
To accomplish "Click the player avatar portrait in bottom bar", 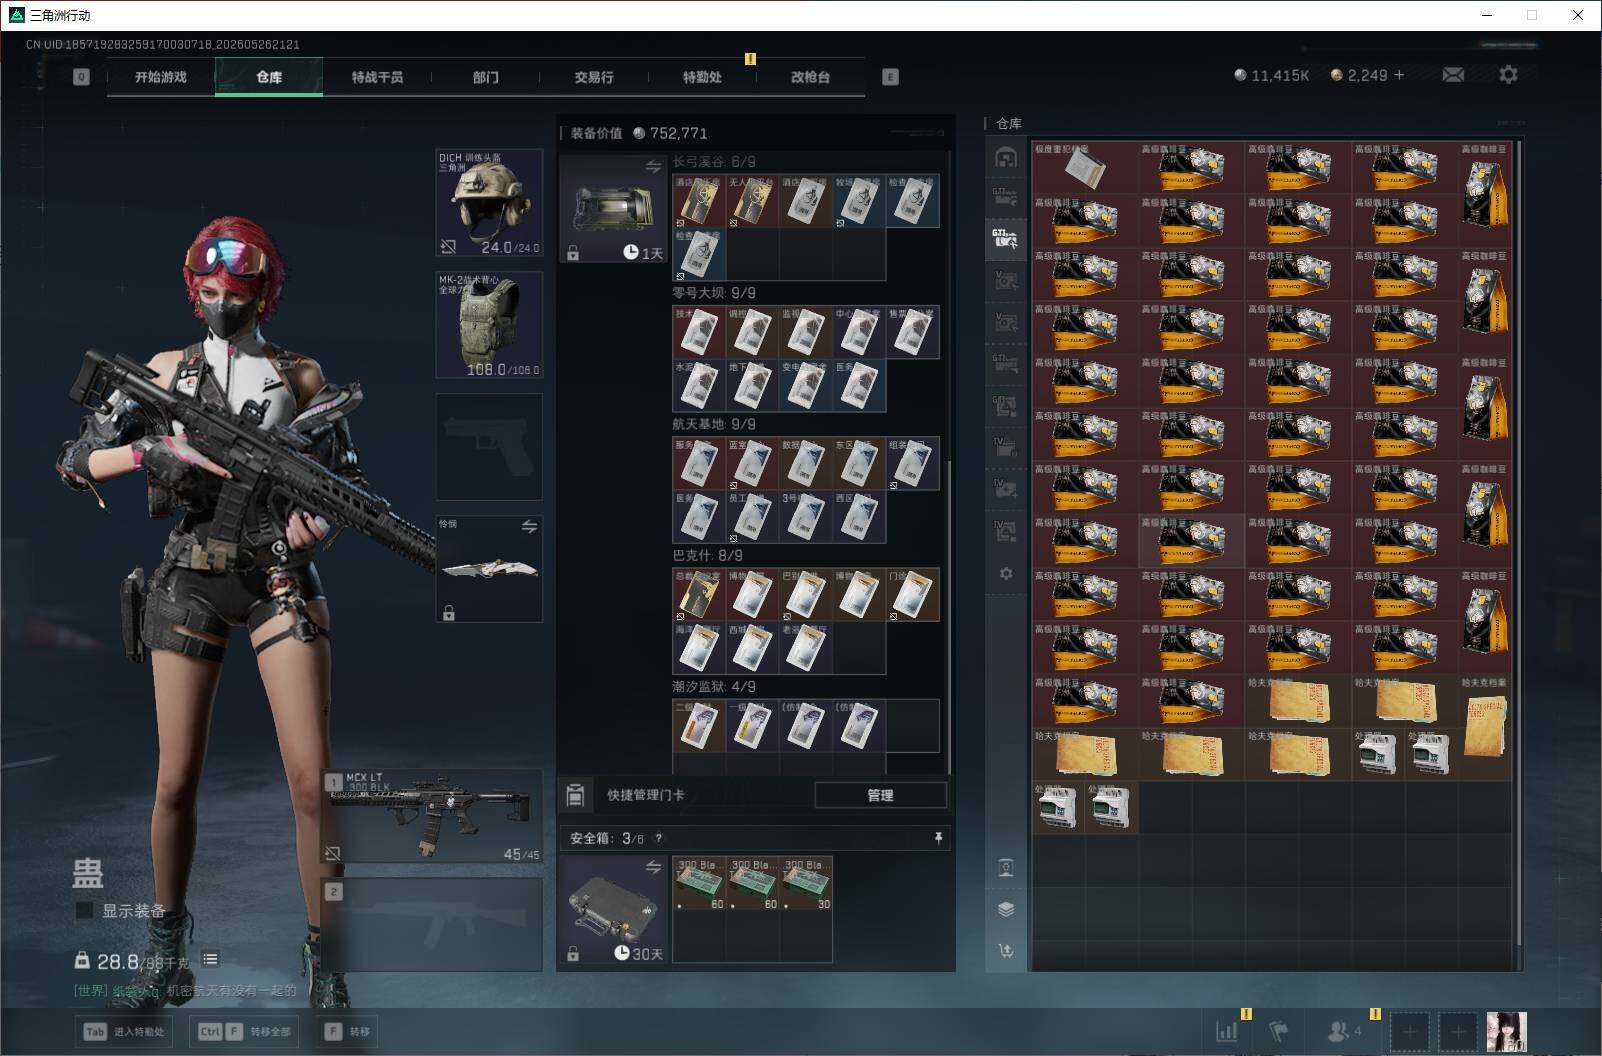I will 1506,1031.
